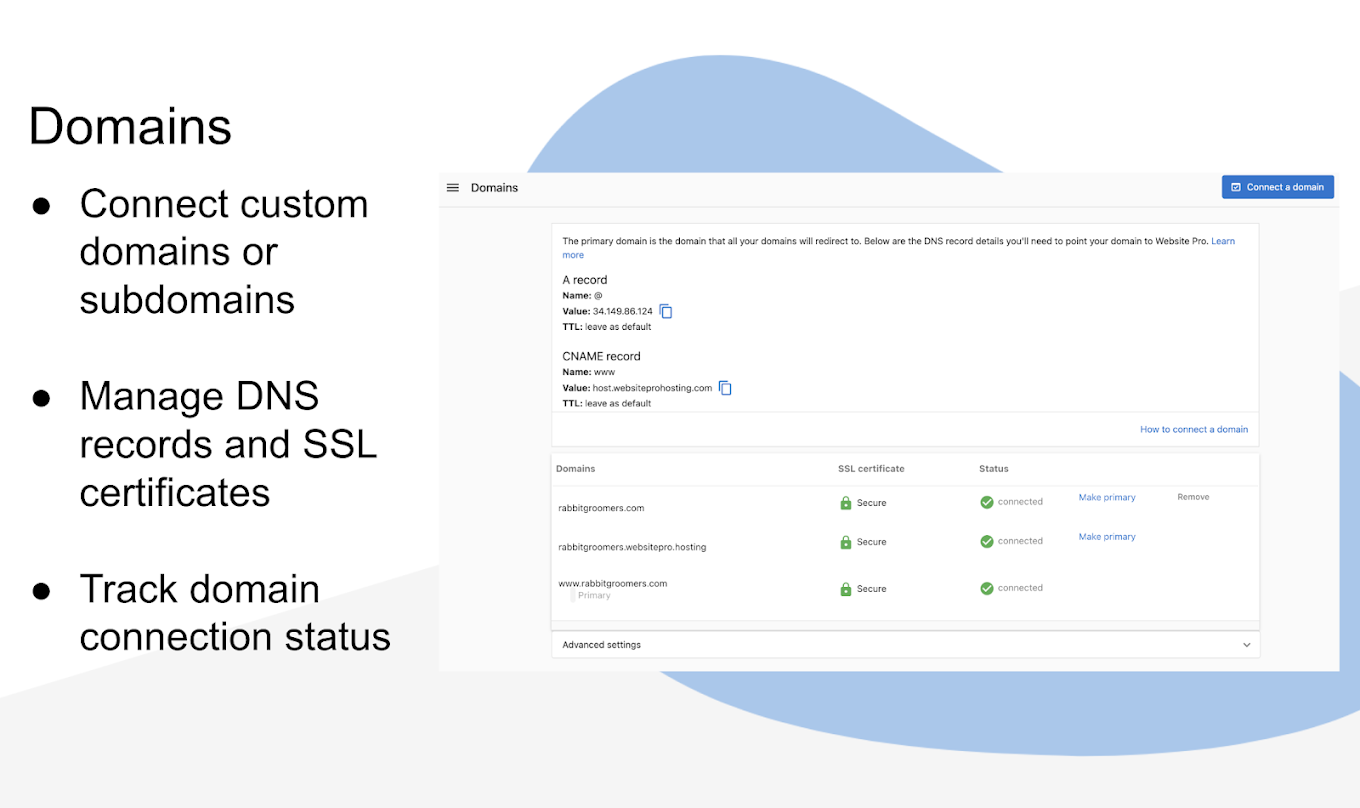This screenshot has height=808, width=1360.
Task: Click the SSL lock for rabbitgroomers.websitepro.hosting
Action: coord(845,541)
